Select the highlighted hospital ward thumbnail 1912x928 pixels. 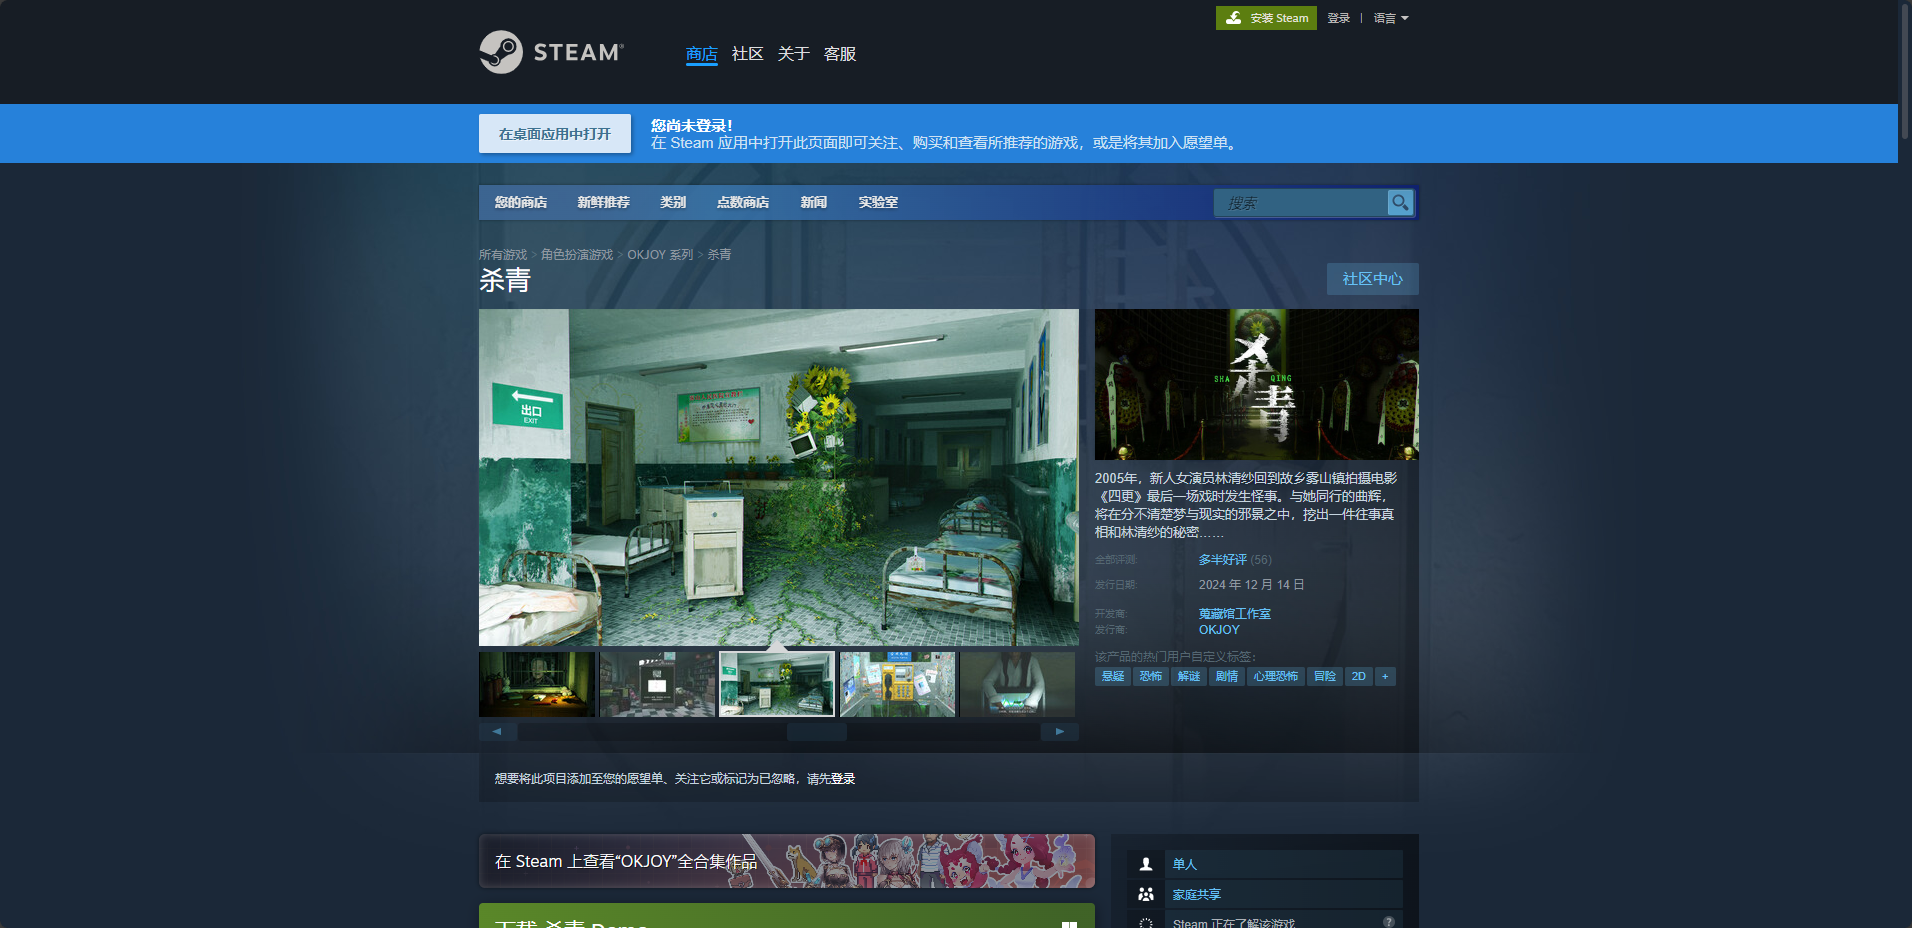[x=777, y=684]
